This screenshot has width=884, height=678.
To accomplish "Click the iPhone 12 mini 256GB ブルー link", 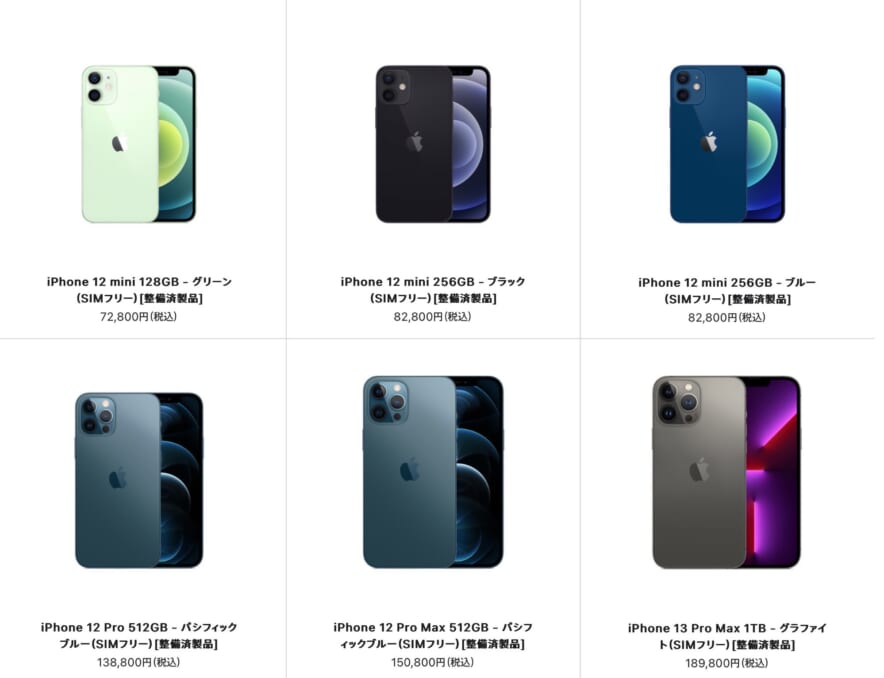I will click(x=727, y=291).
